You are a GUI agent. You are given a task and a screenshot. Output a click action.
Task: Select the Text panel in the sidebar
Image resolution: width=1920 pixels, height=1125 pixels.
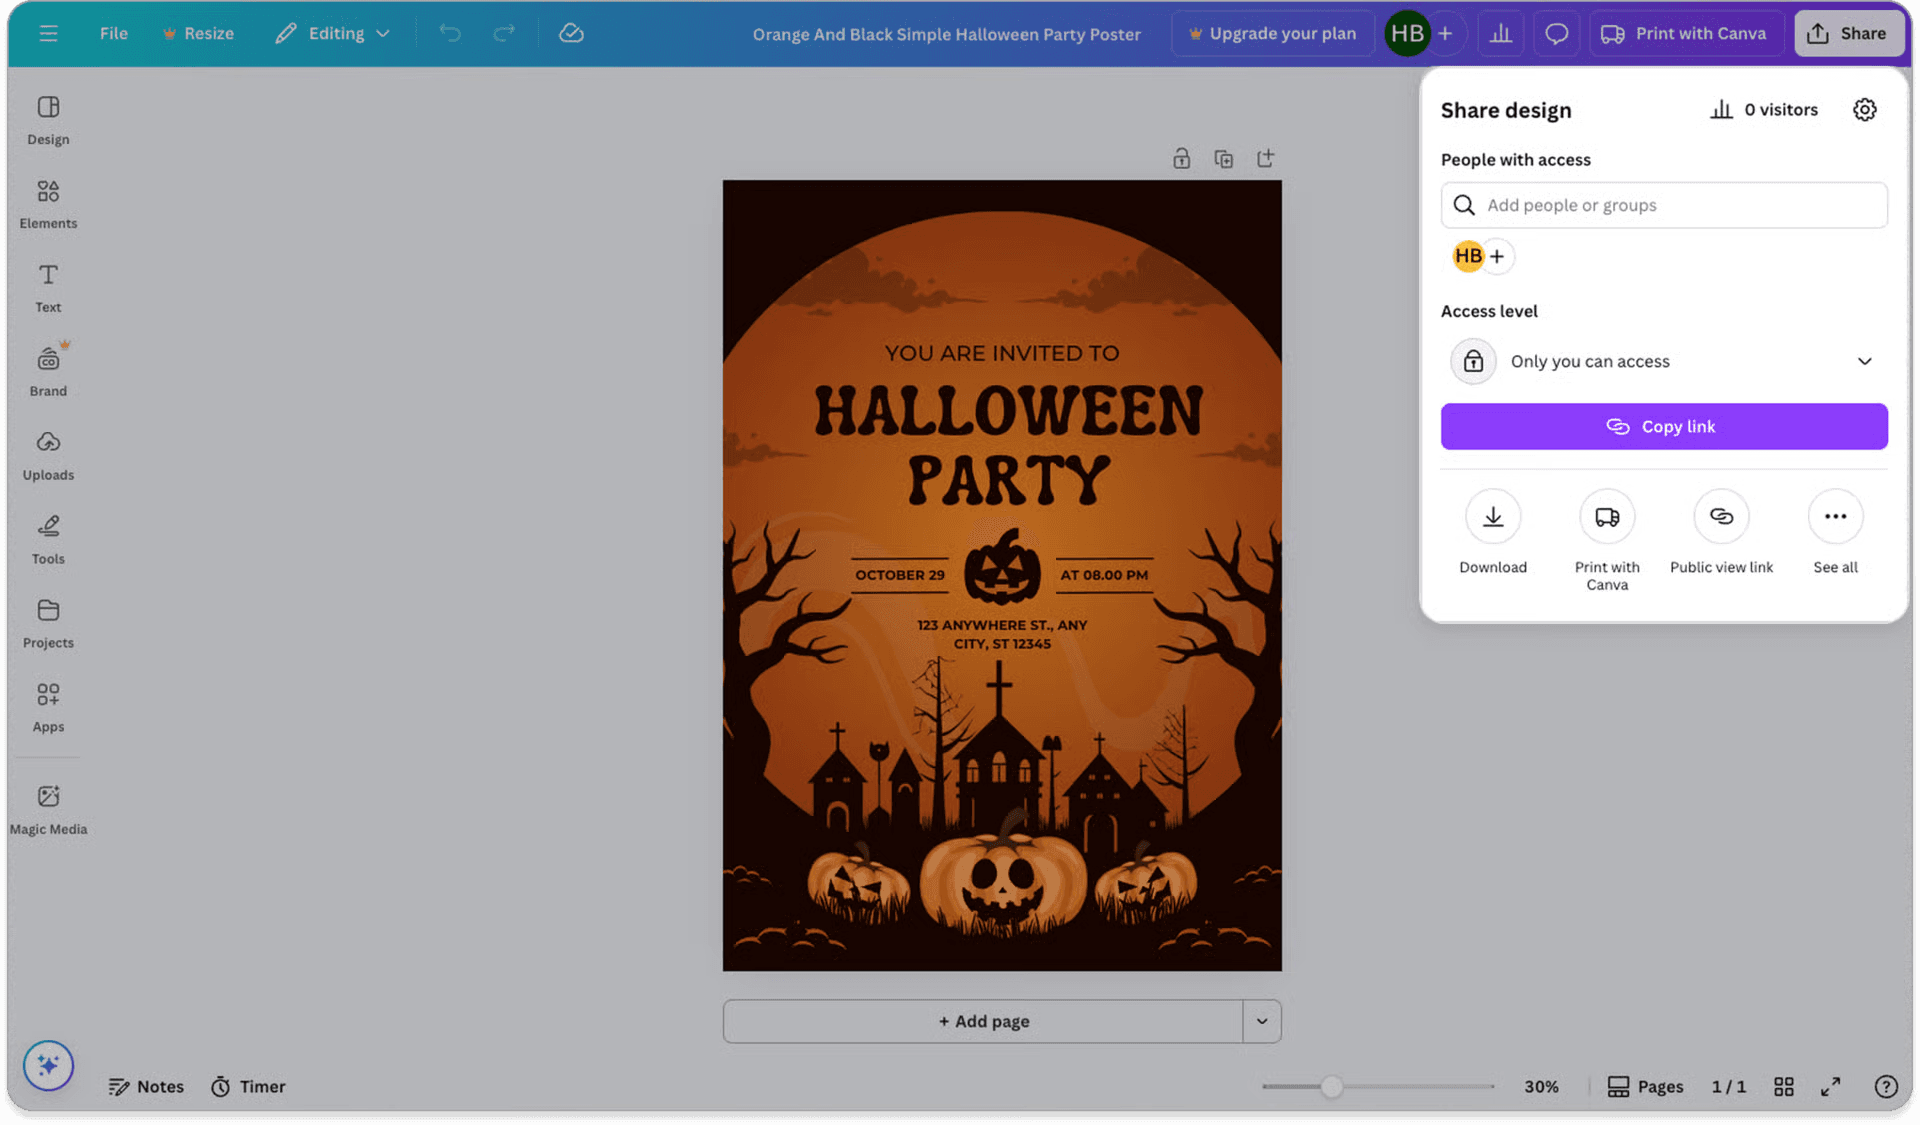tap(47, 287)
